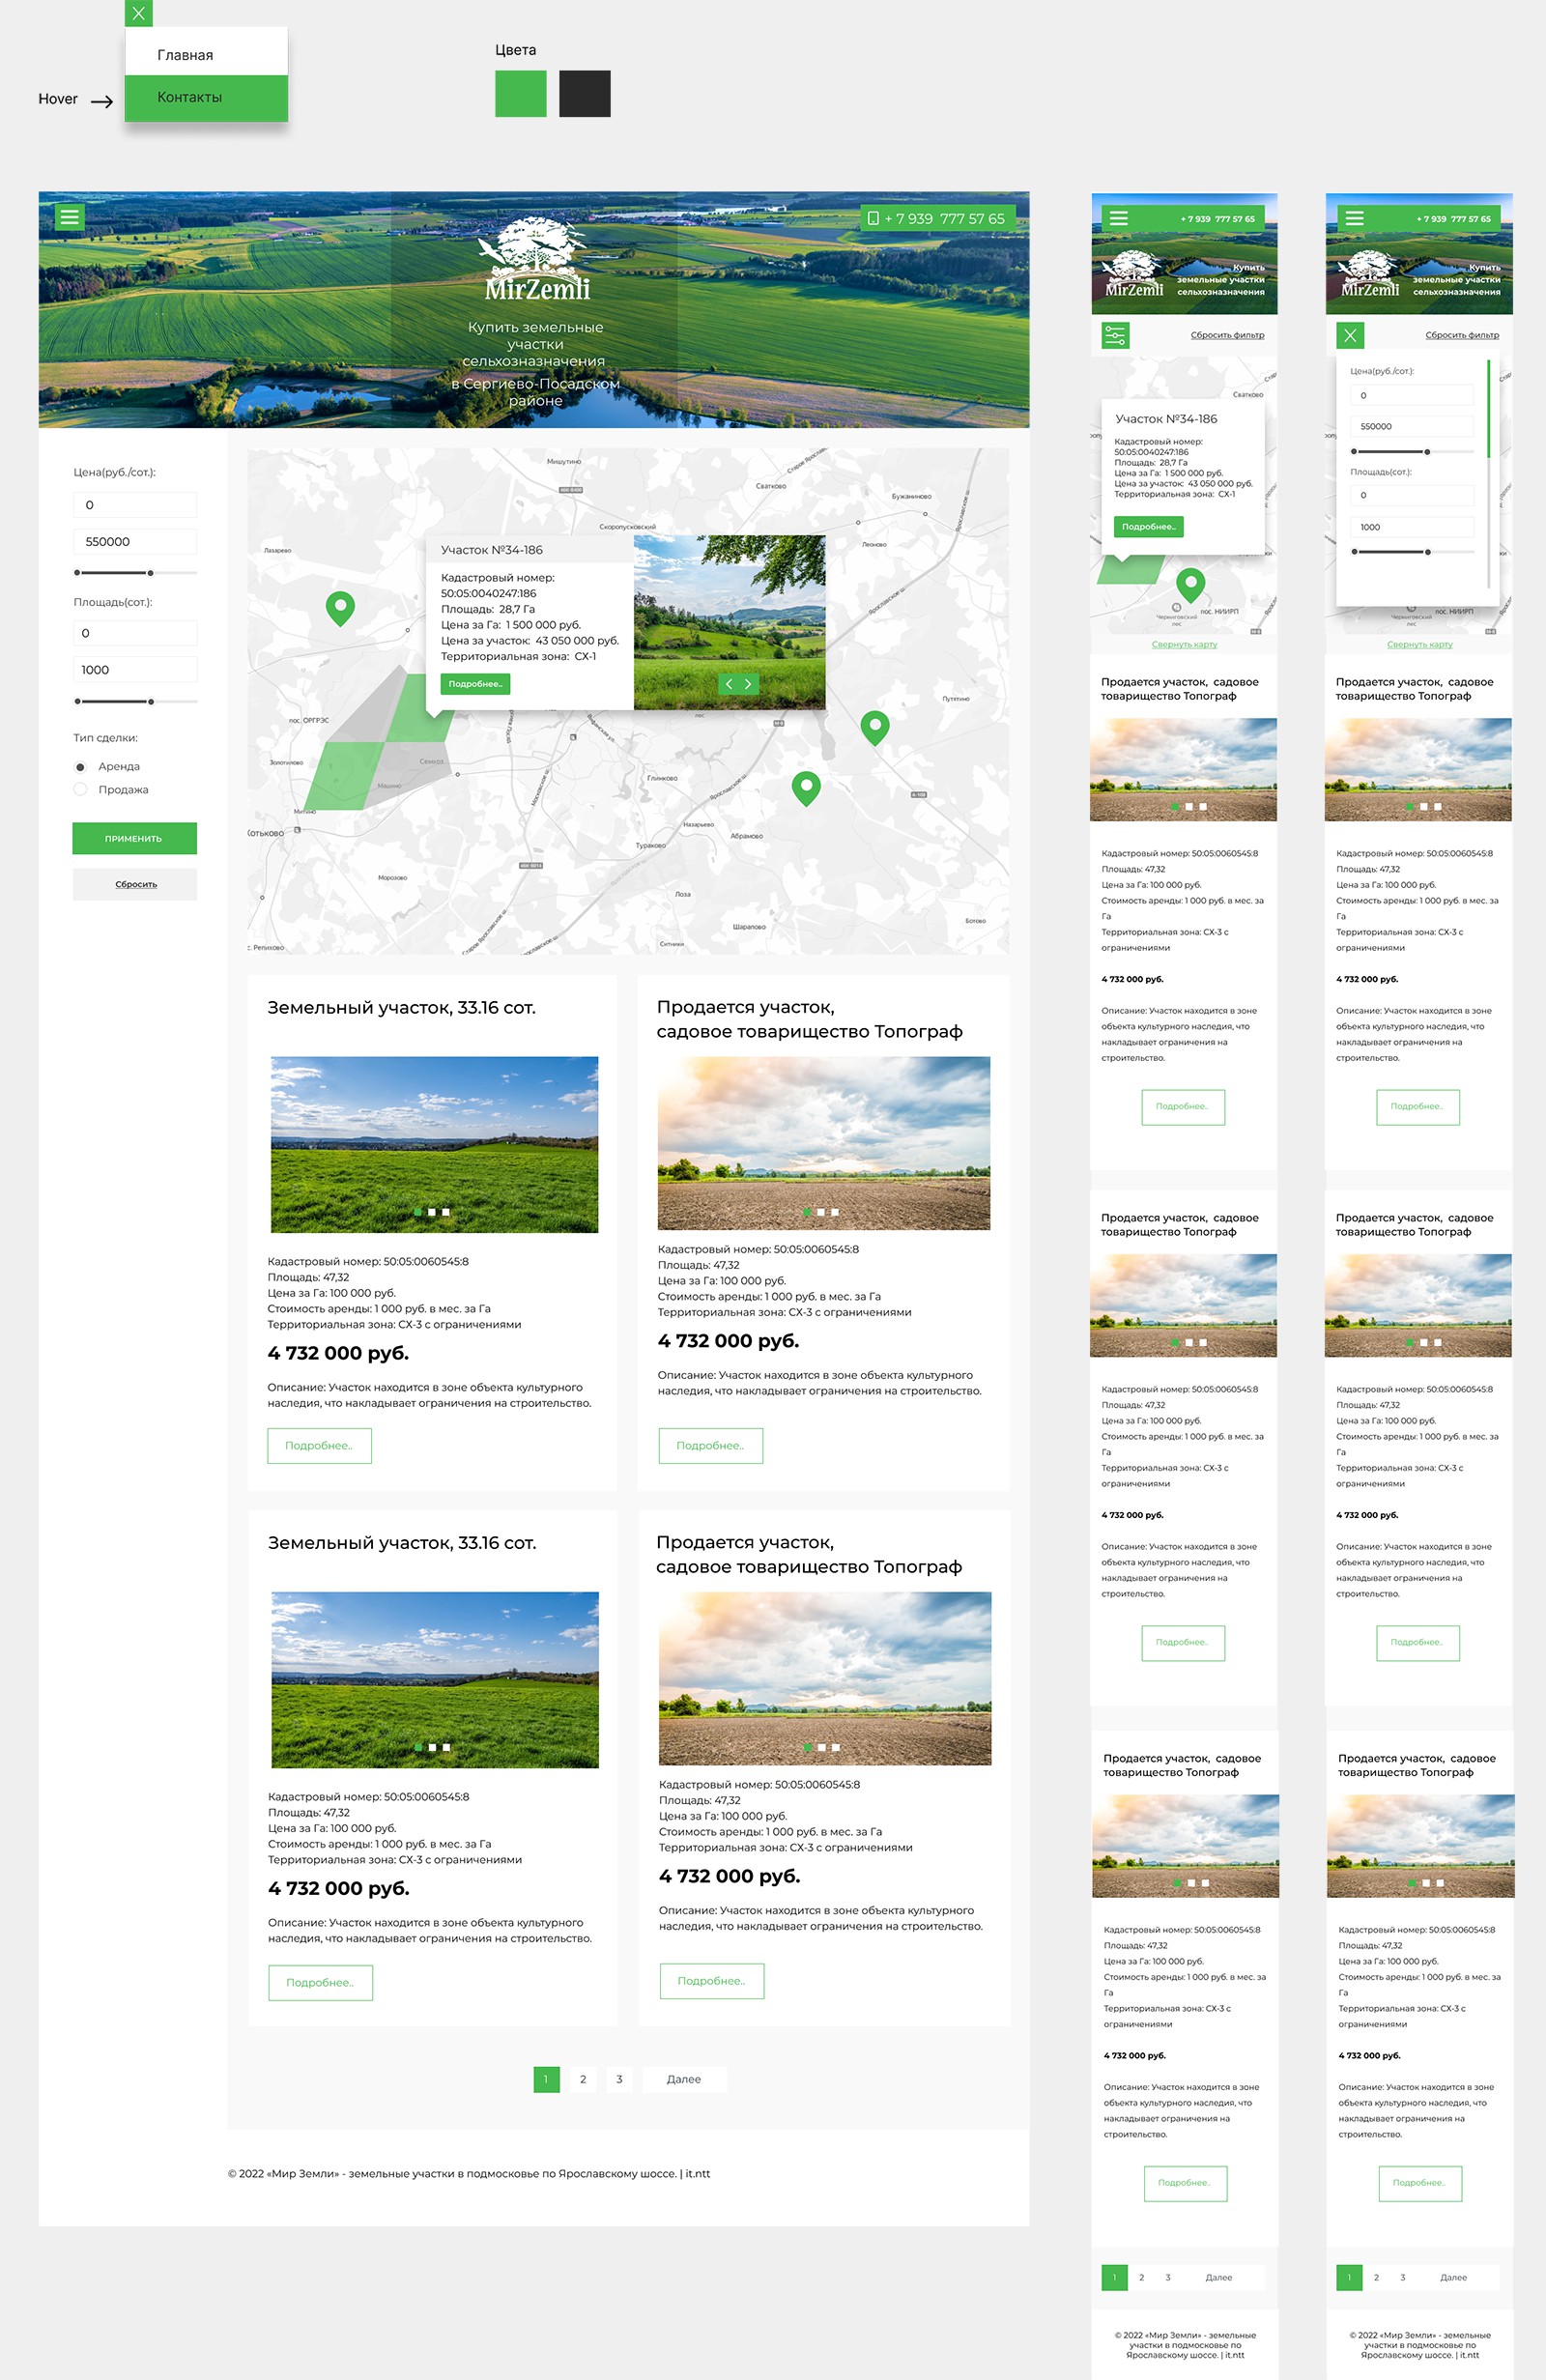
Task: Click Далее in left mobile pagination
Action: coord(1219,2277)
